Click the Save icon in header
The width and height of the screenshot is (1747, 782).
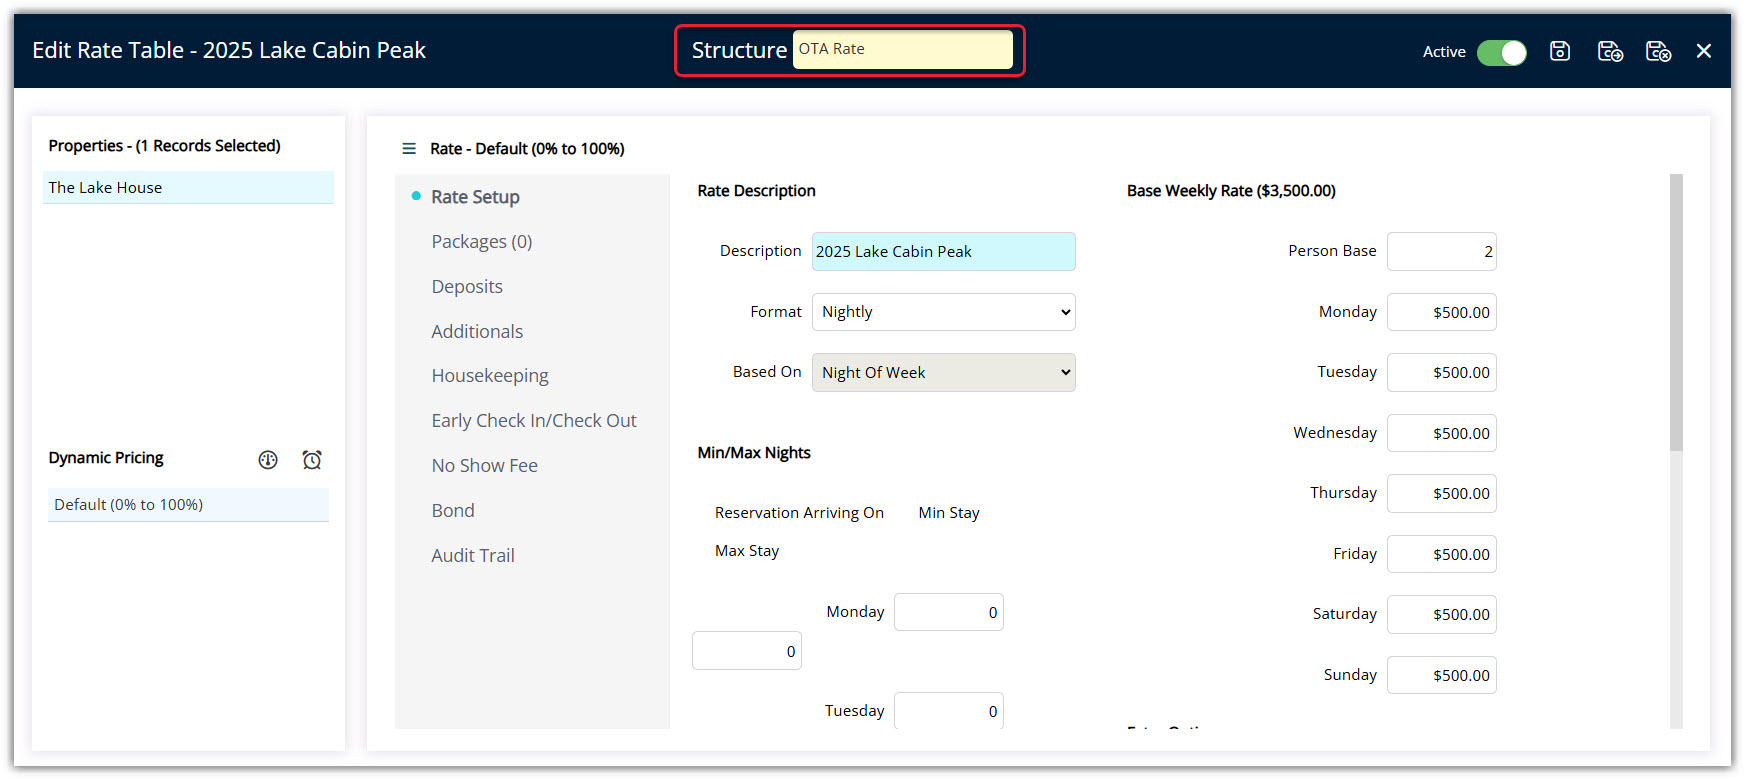pyautogui.click(x=1560, y=51)
